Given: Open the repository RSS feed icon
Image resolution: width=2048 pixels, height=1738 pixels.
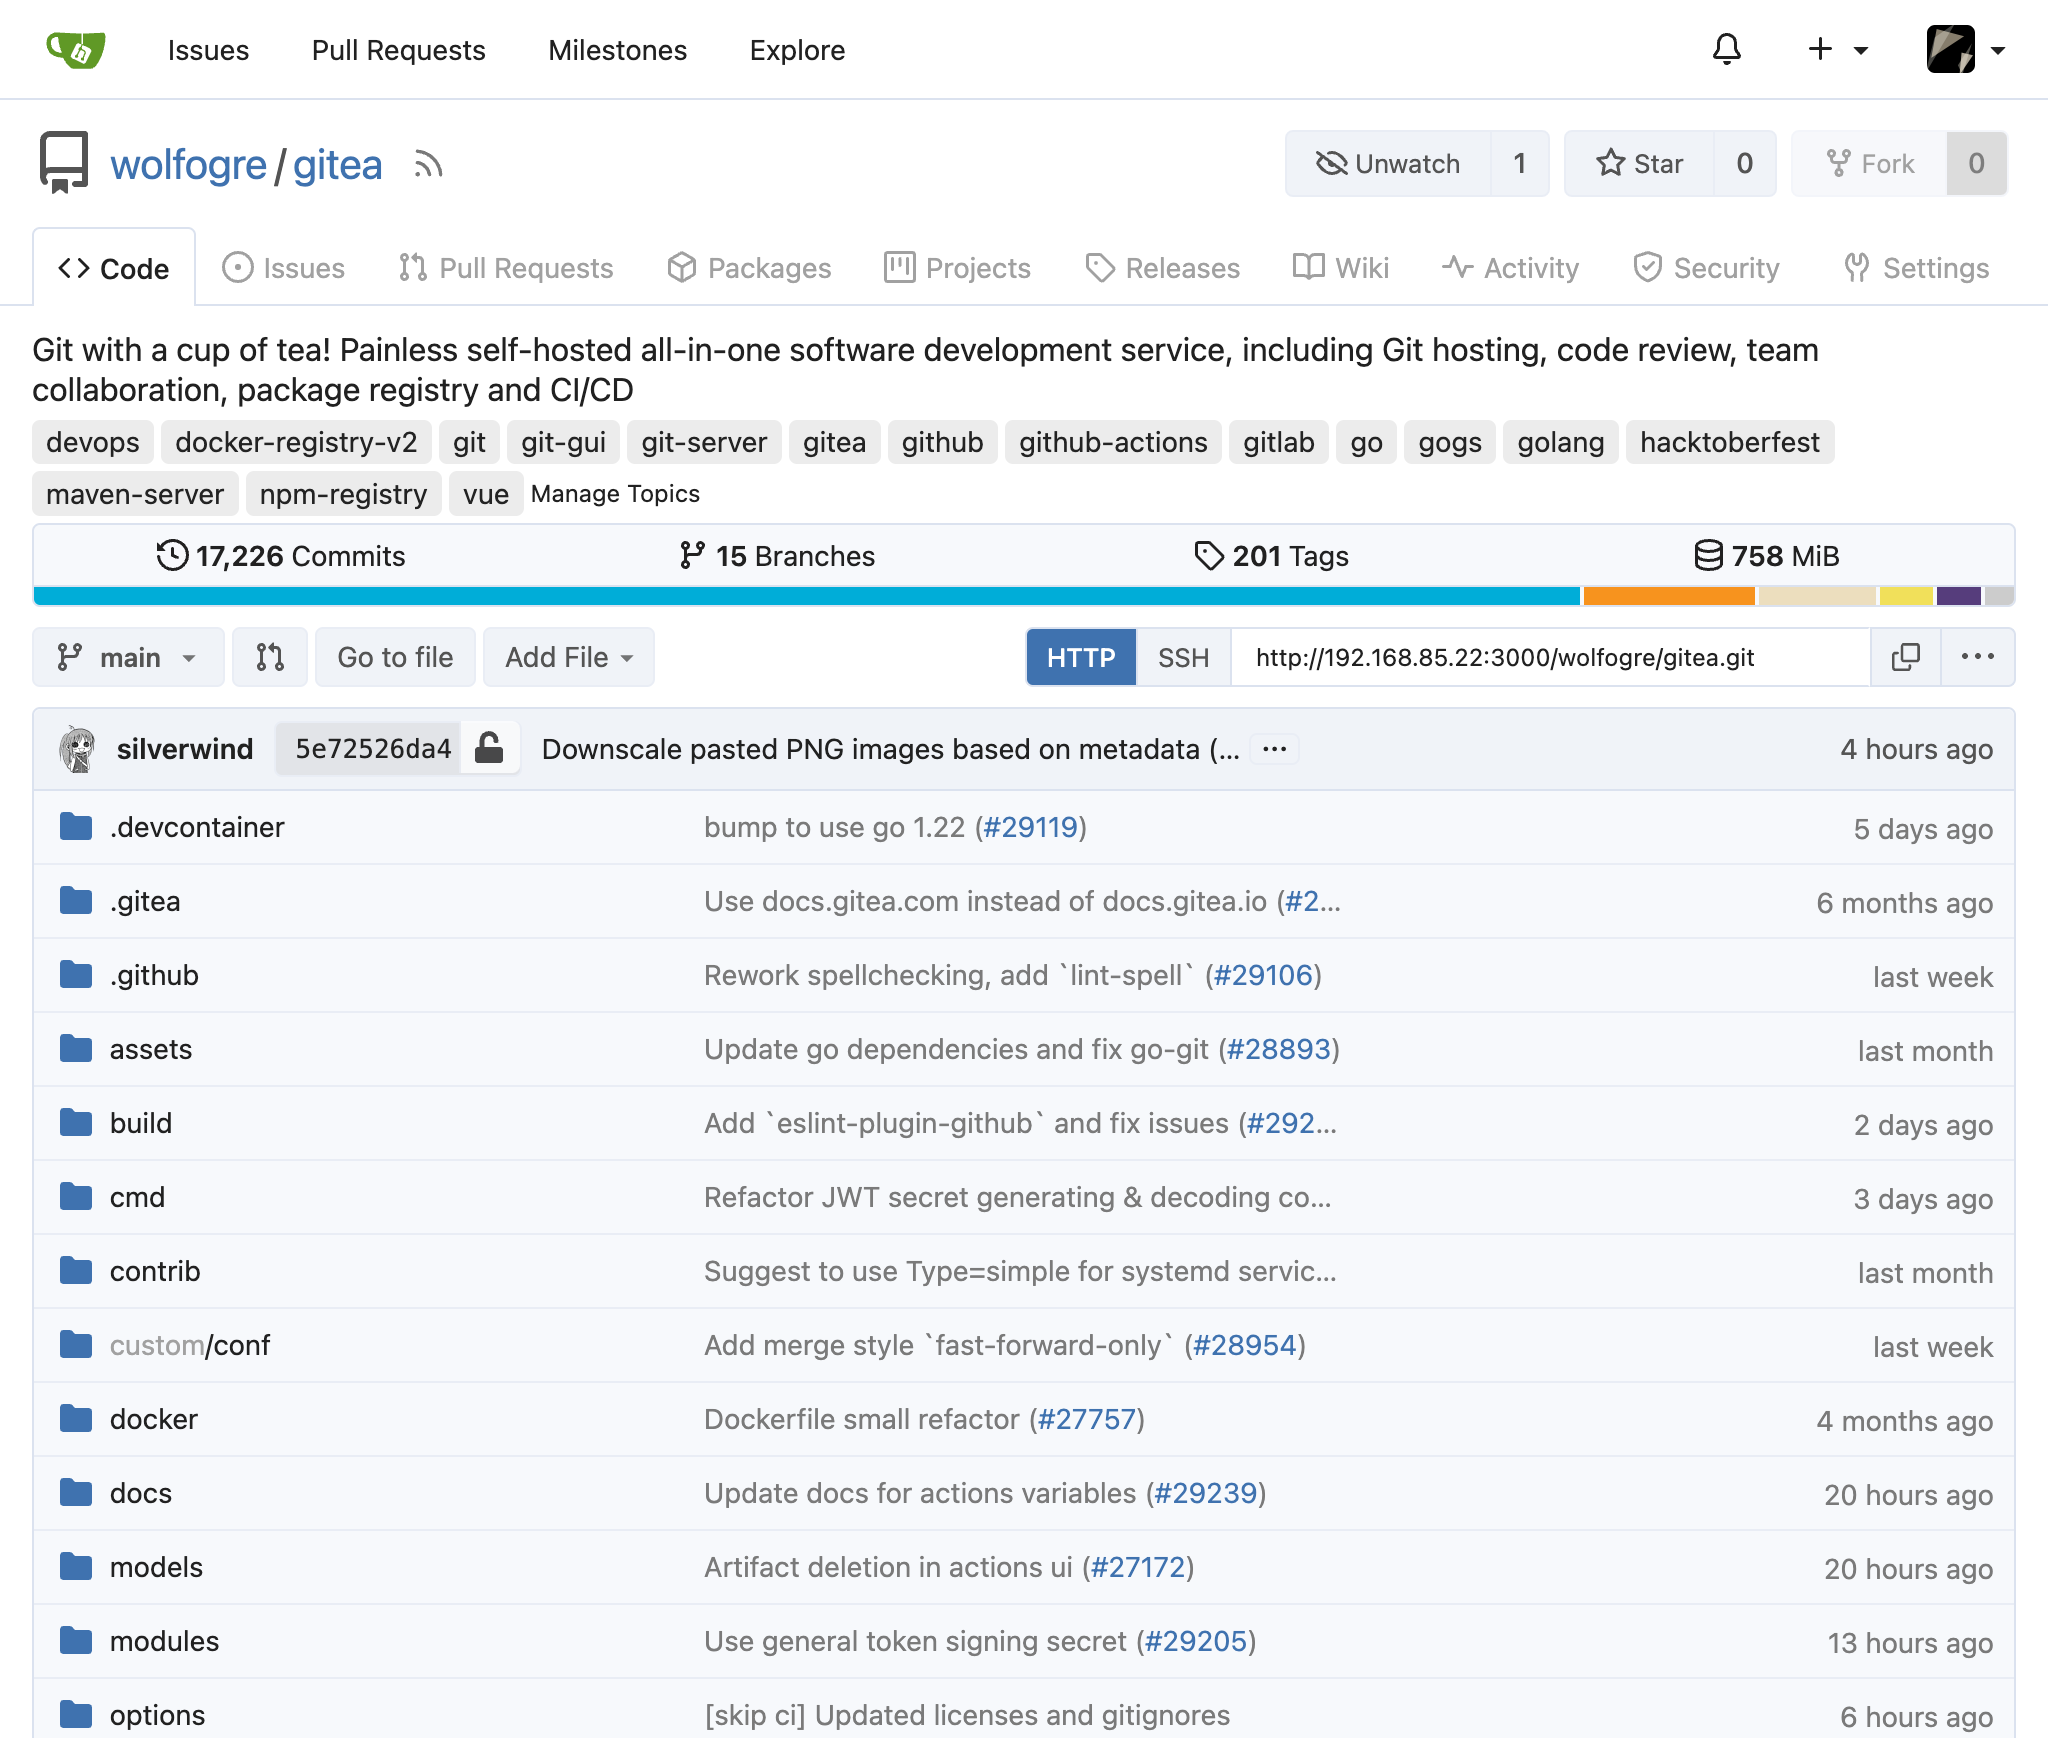Looking at the screenshot, I should [x=428, y=164].
